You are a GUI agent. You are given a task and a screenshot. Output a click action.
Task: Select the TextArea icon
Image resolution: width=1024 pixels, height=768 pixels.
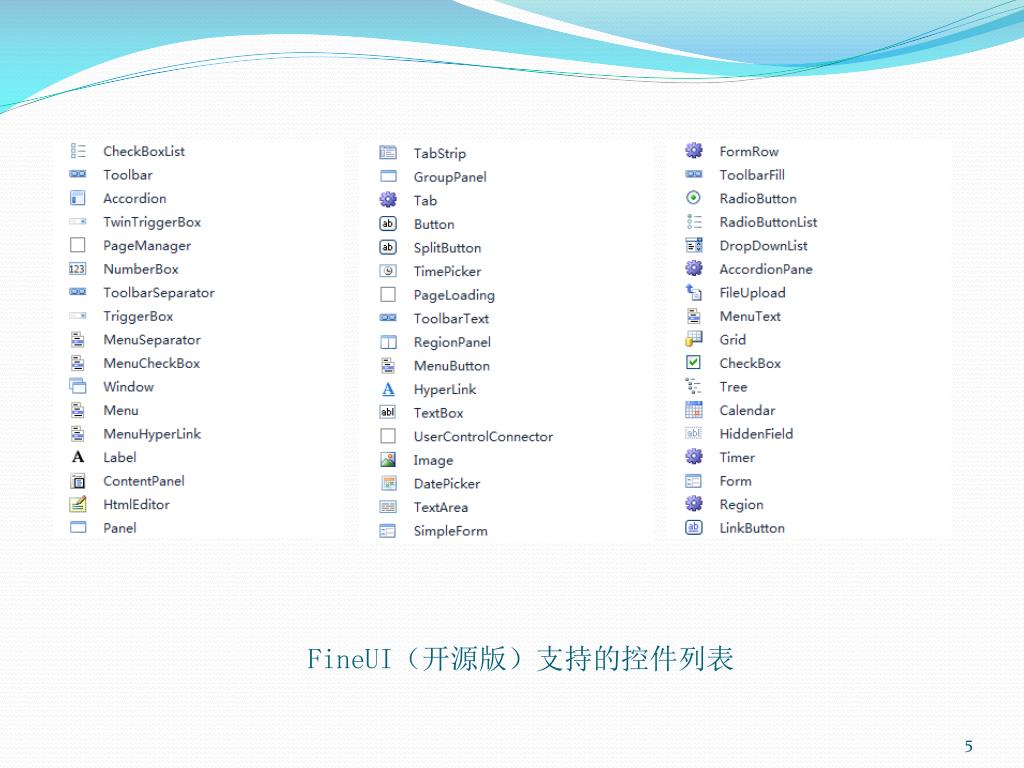(x=388, y=507)
